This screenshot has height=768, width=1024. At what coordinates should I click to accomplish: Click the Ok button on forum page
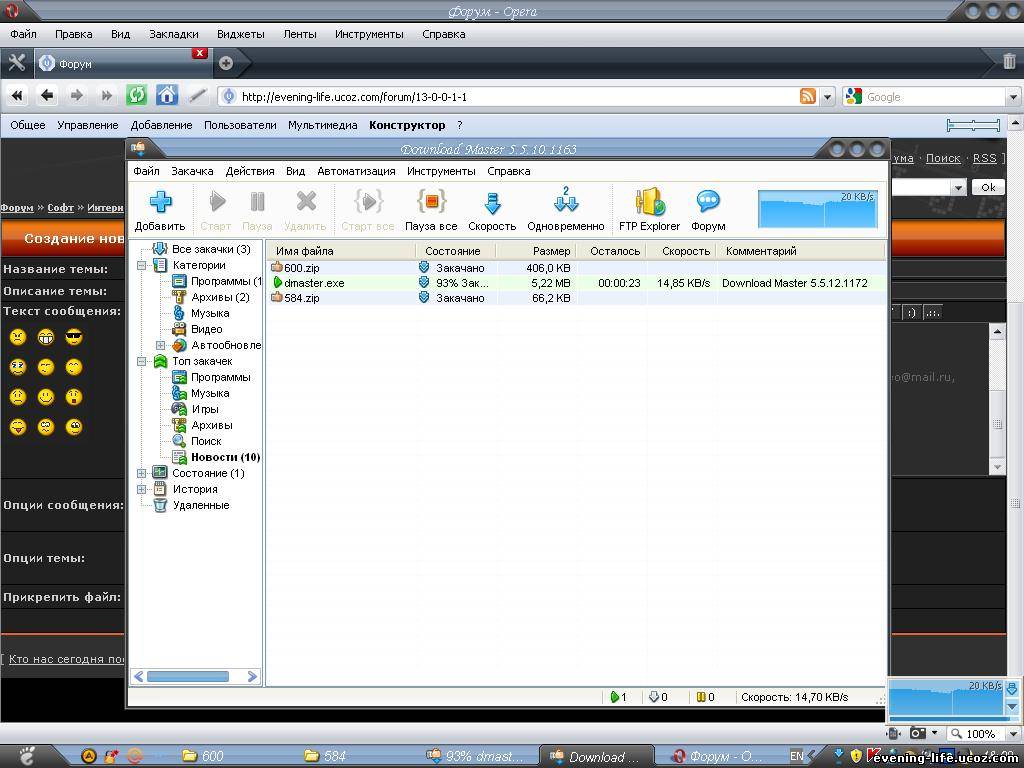click(x=988, y=187)
